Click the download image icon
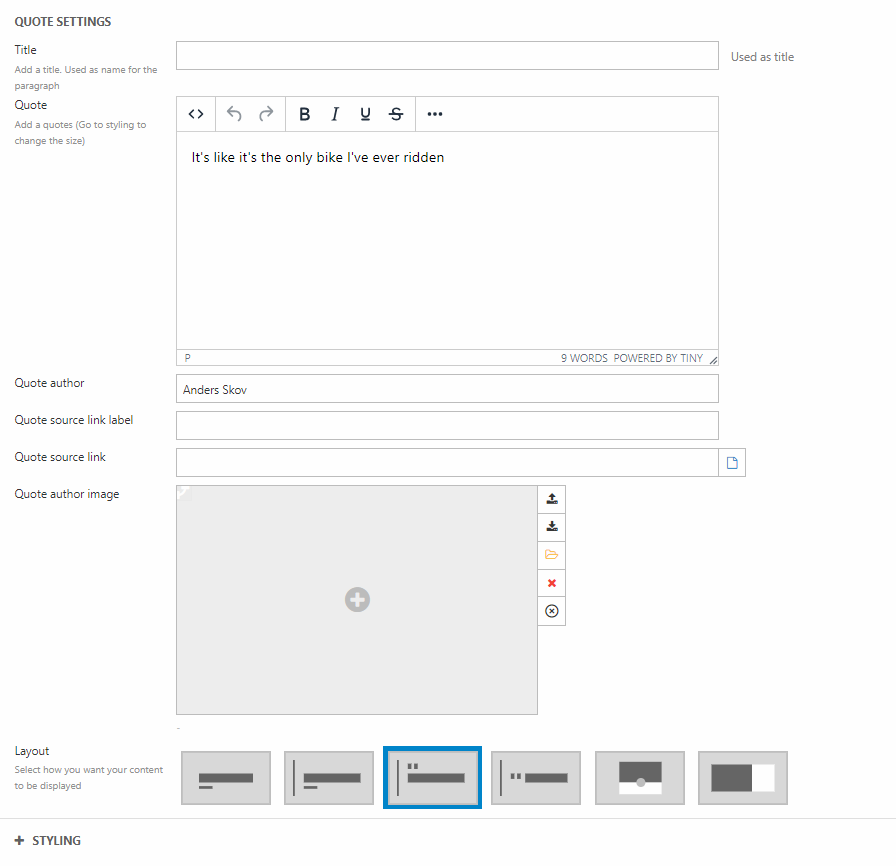The image size is (896, 866). (x=551, y=527)
